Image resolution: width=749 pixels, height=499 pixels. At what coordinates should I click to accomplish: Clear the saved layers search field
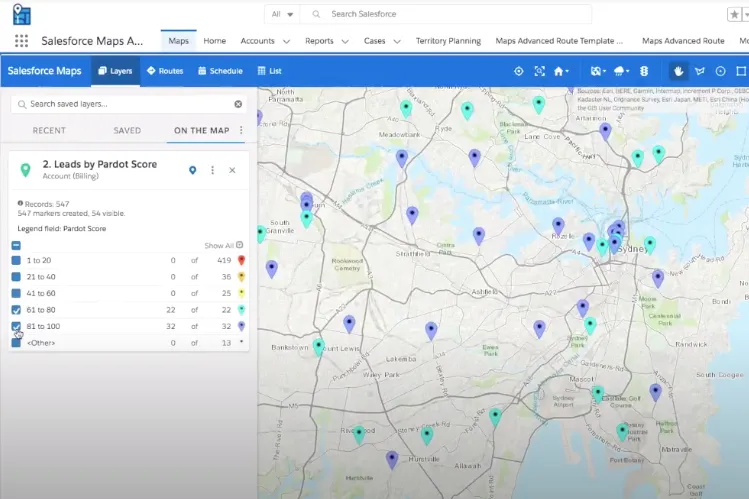[238, 104]
